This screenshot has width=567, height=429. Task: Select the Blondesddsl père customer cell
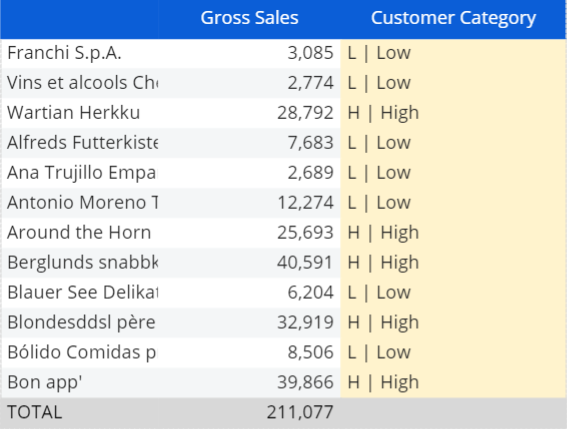[81, 322]
